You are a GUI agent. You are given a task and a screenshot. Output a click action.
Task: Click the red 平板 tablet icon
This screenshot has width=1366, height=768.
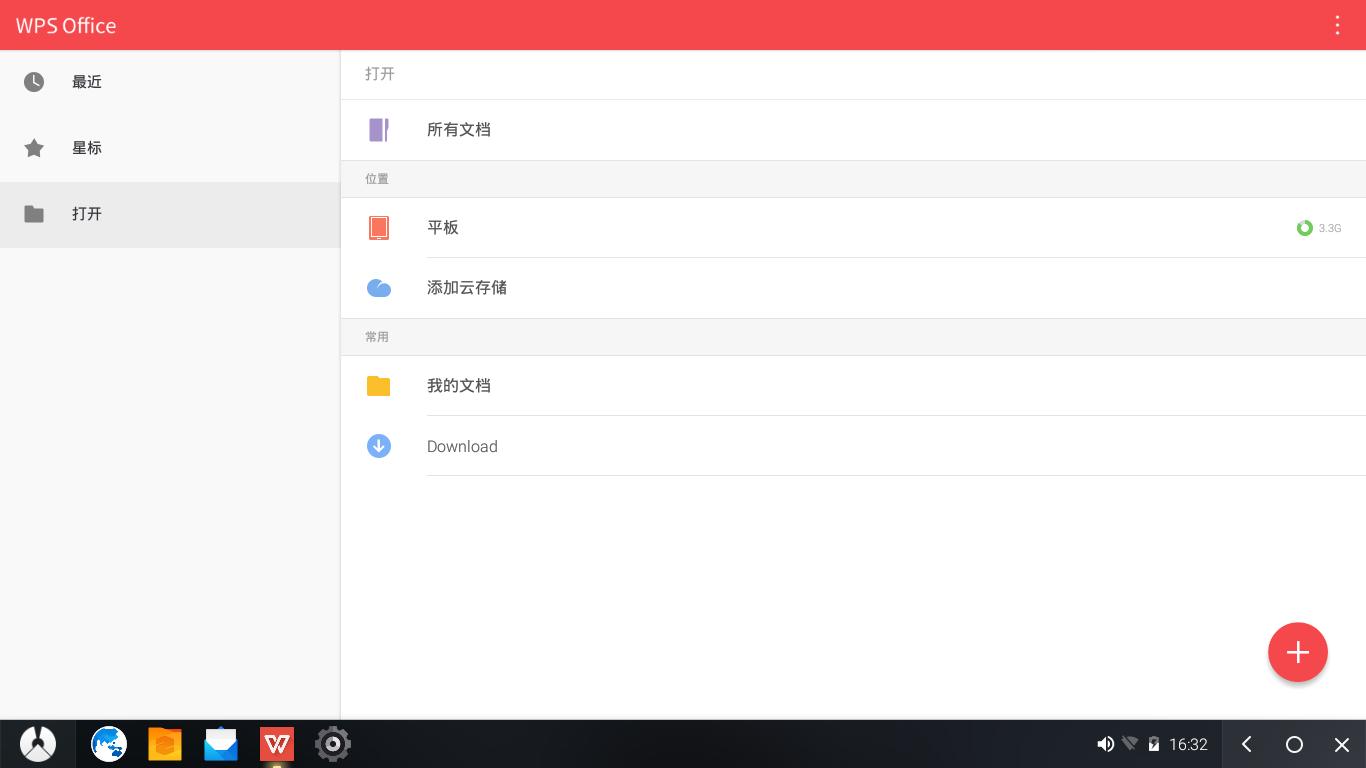379,228
